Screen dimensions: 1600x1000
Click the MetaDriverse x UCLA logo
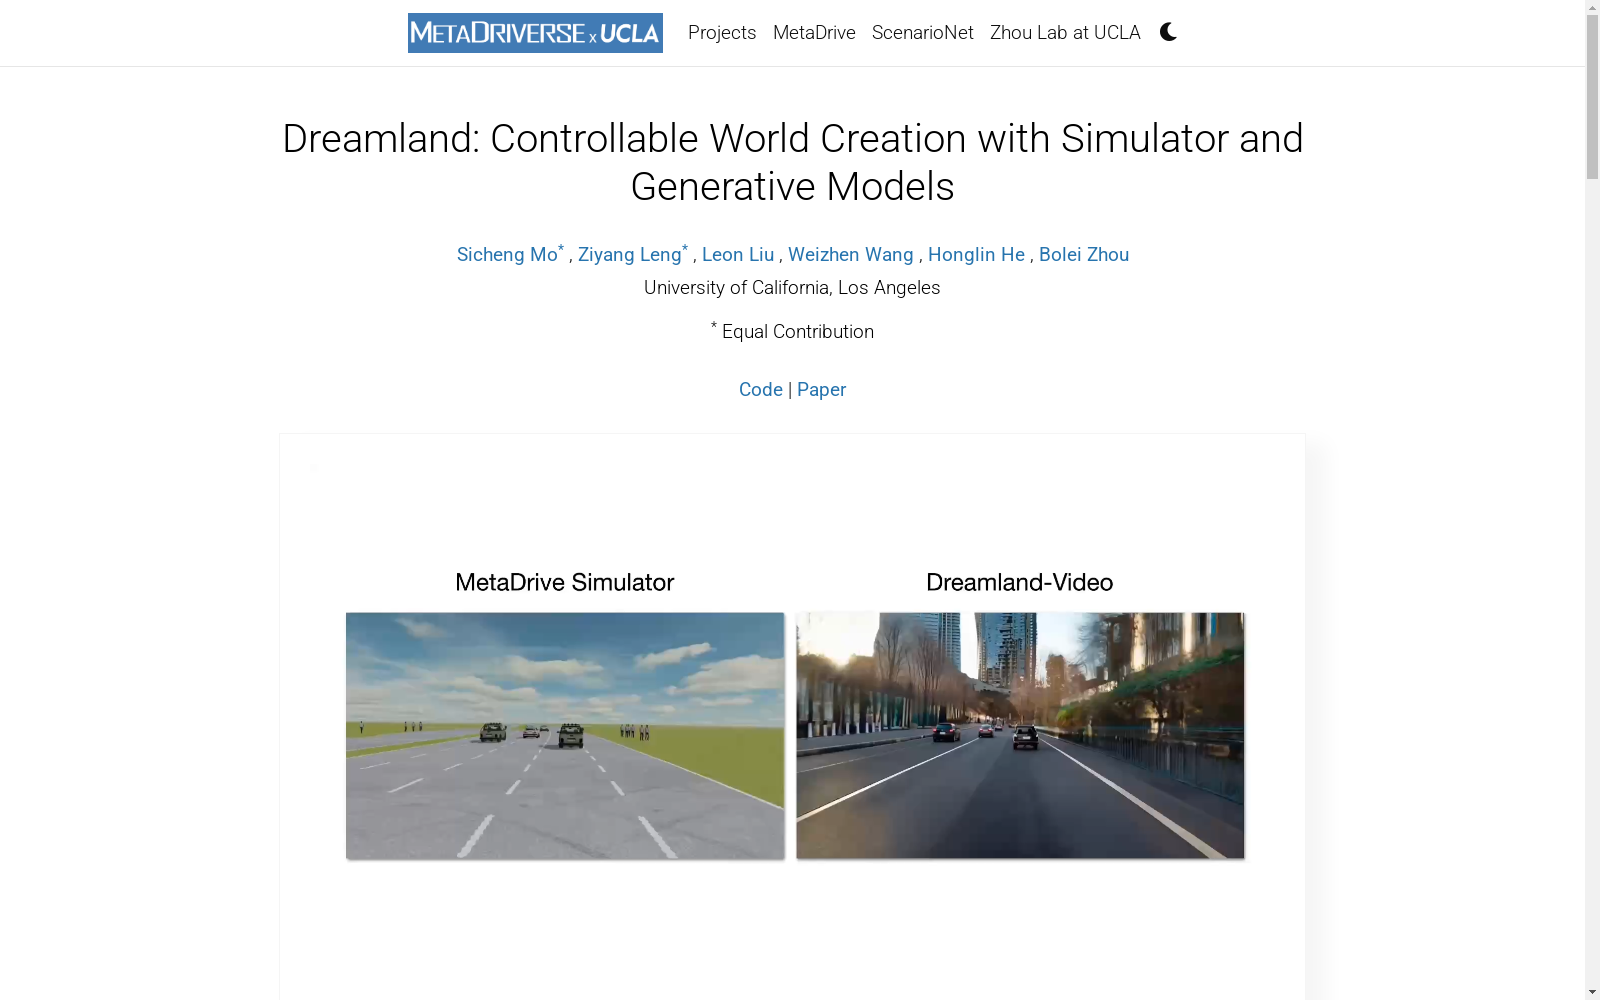tap(535, 33)
